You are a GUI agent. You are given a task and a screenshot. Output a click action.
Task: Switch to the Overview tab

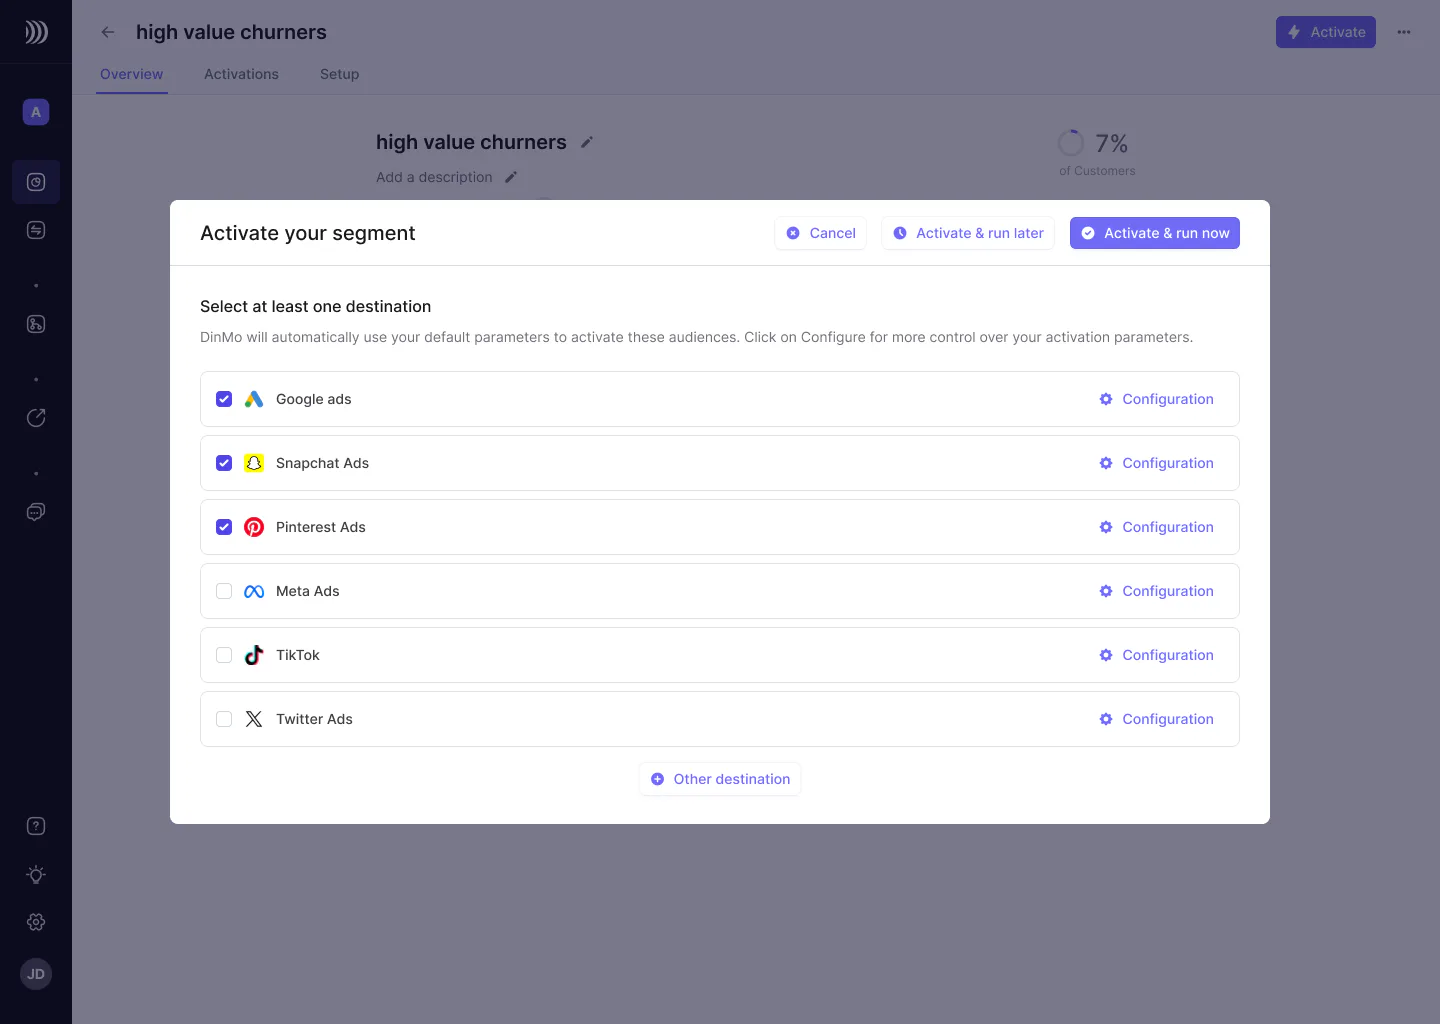click(131, 74)
